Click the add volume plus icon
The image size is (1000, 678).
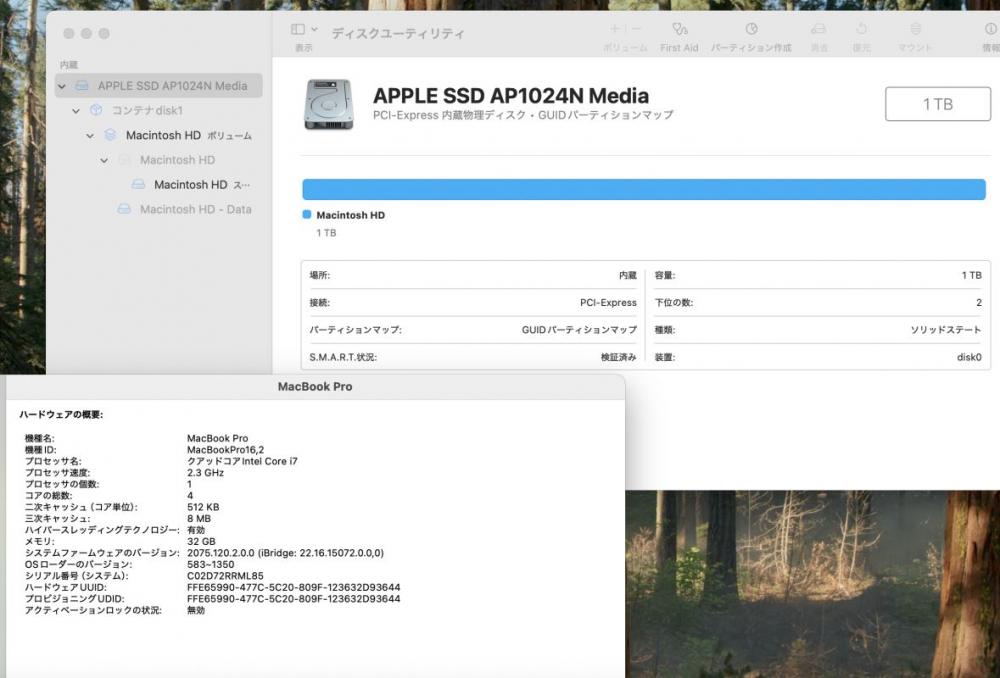coord(615,29)
